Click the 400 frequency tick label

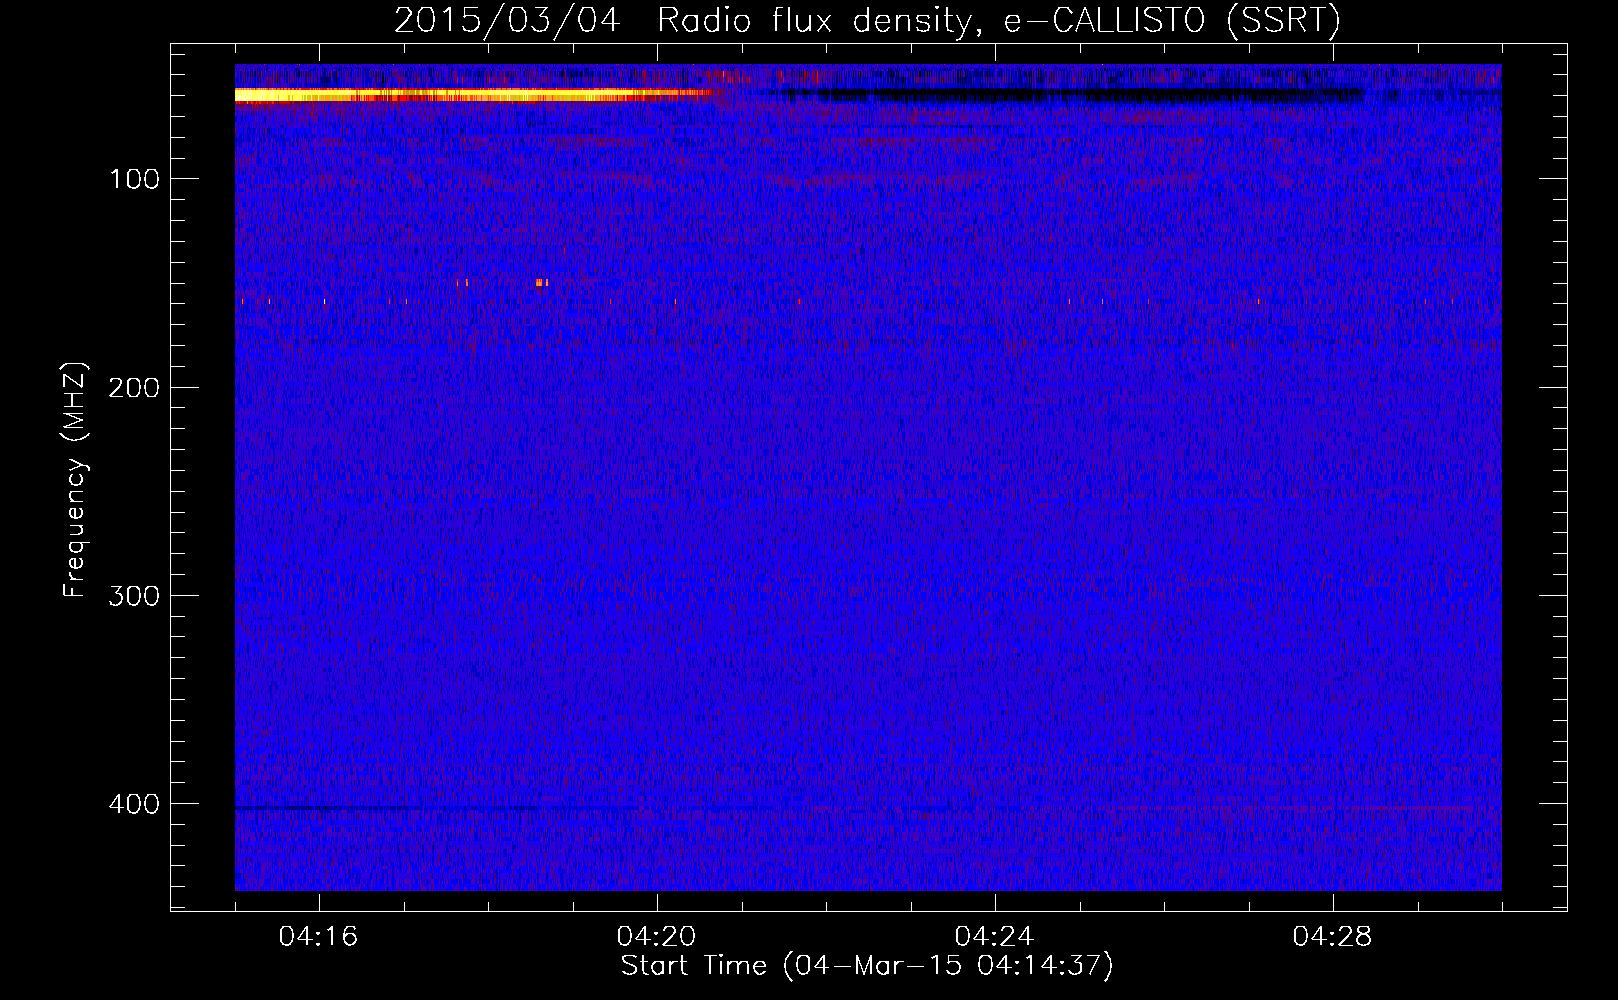click(134, 803)
